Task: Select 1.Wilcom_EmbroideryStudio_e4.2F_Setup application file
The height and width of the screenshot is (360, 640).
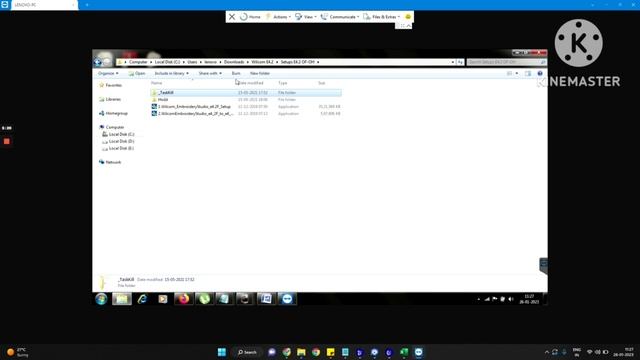Action: click(246, 107)
